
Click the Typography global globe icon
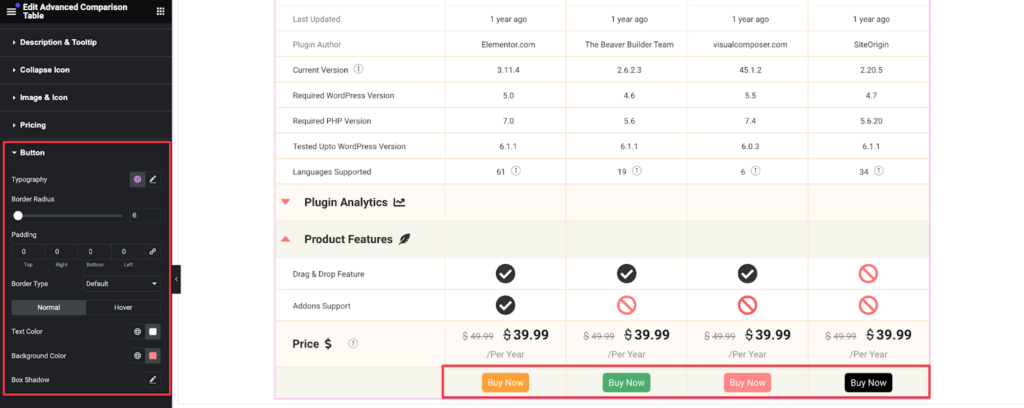tap(138, 179)
